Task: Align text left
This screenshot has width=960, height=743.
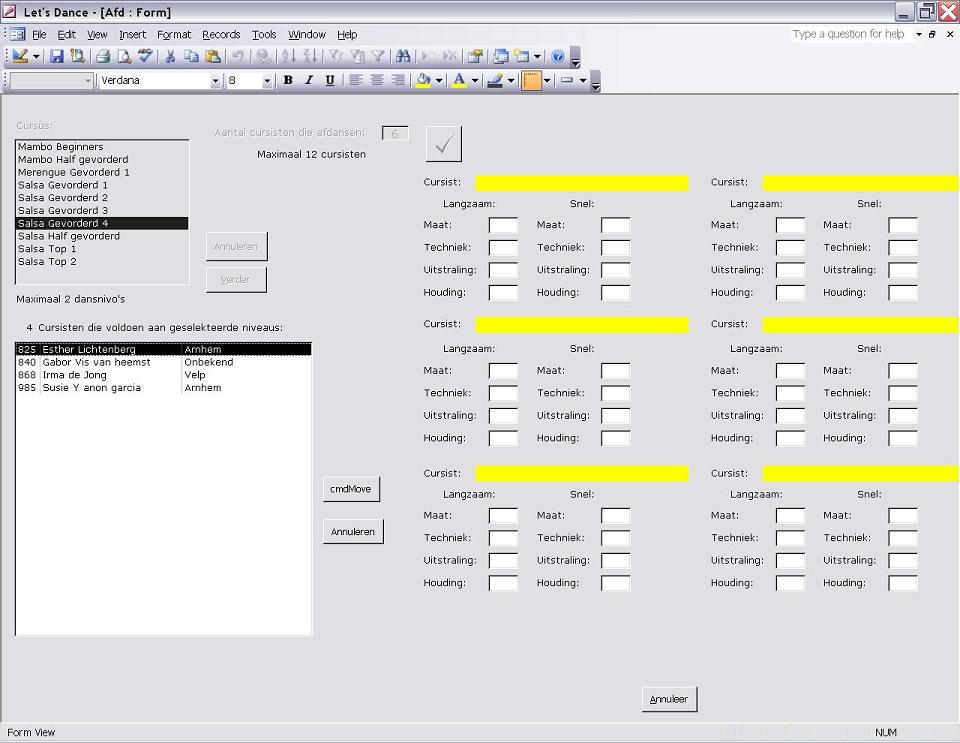Action: (356, 80)
